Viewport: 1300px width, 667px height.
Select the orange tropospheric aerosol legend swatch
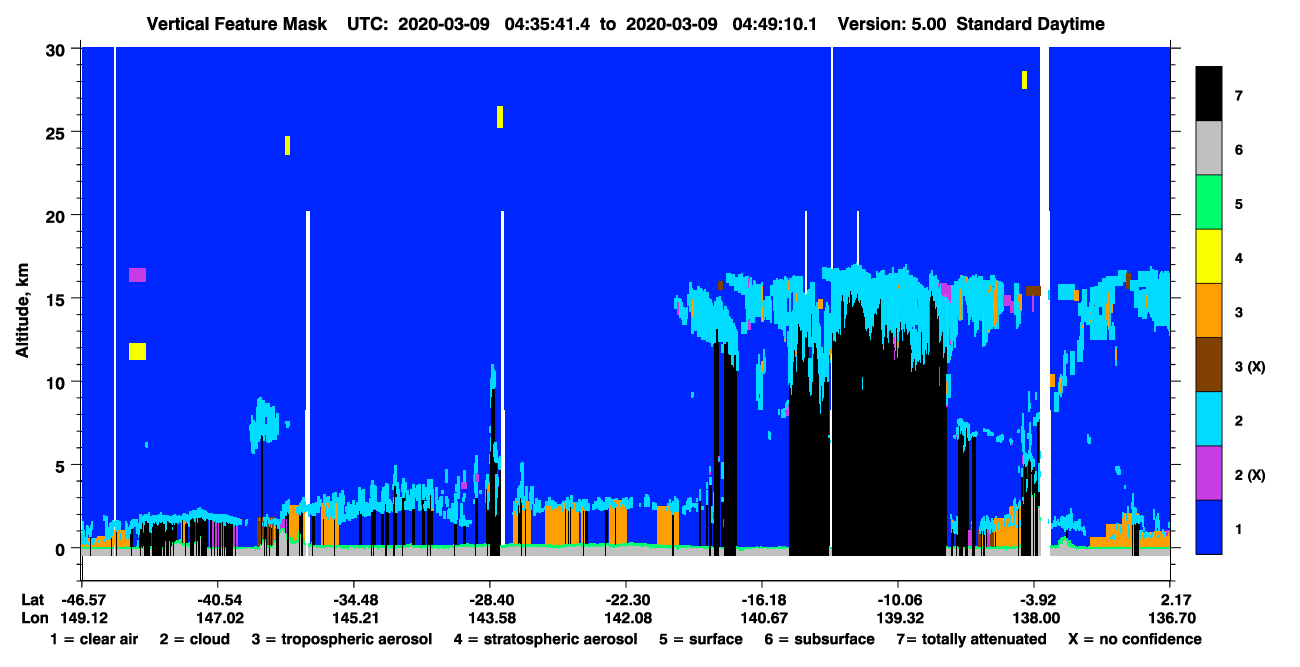click(x=1209, y=310)
